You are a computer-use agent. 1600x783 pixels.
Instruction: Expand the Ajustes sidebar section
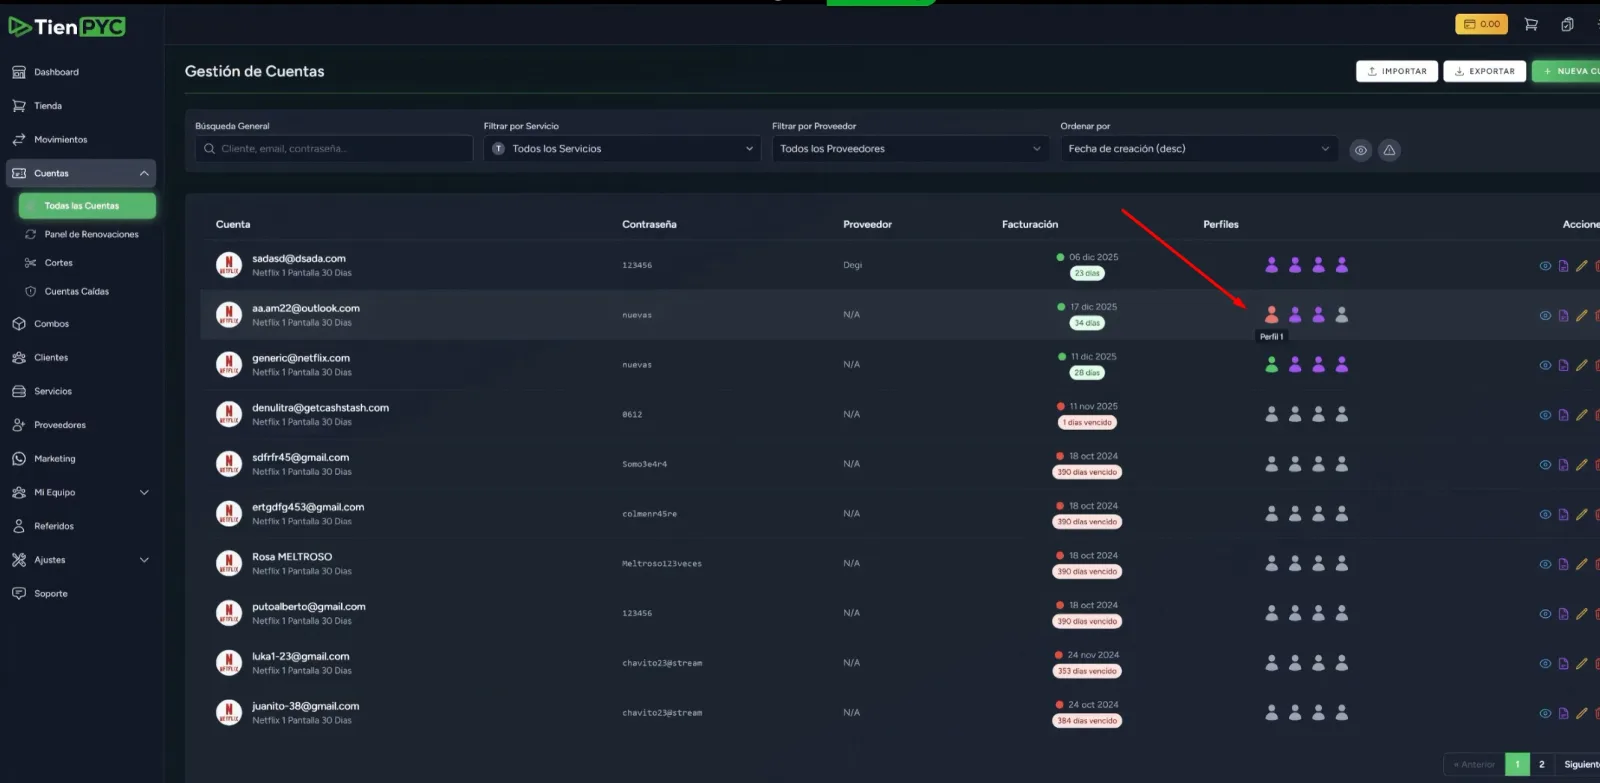[81, 560]
